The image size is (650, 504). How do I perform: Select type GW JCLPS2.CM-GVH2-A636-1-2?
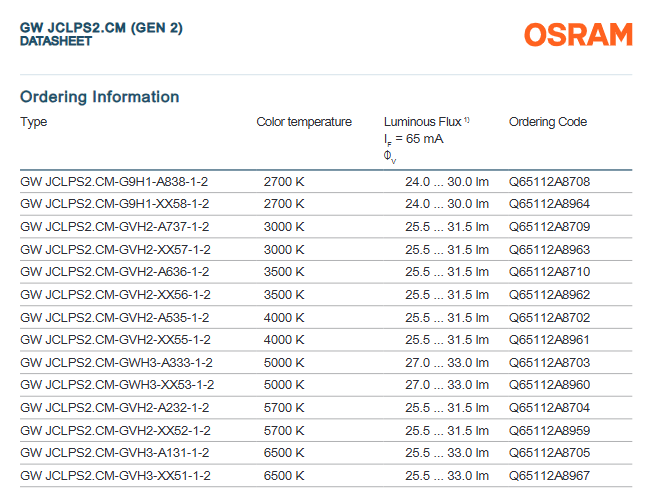coord(114,272)
